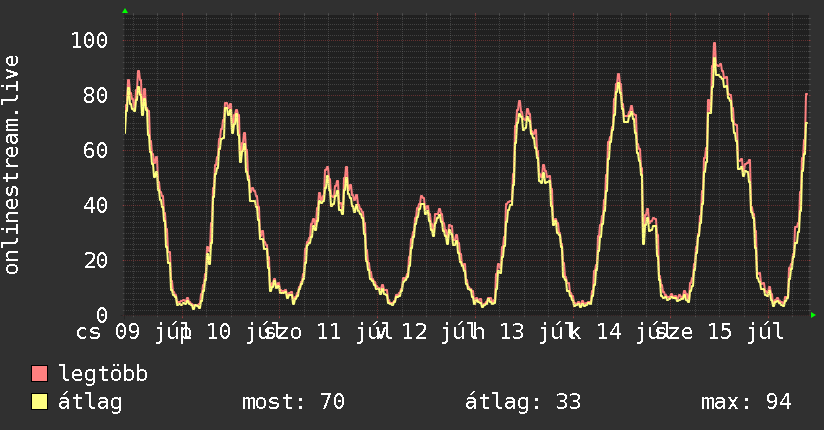
Task: Click the 'cs 09 júl' date label
Action: point(132,332)
